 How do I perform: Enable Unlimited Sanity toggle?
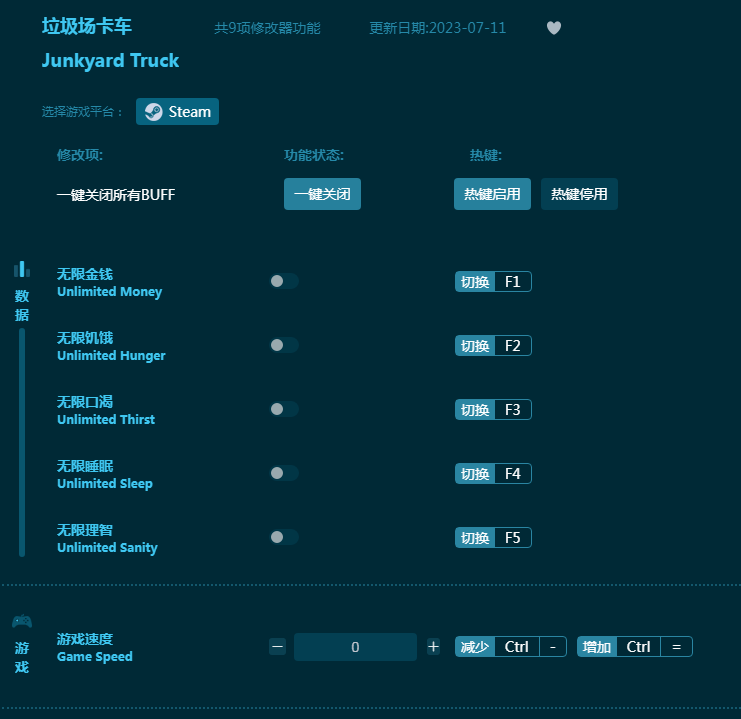click(x=284, y=537)
